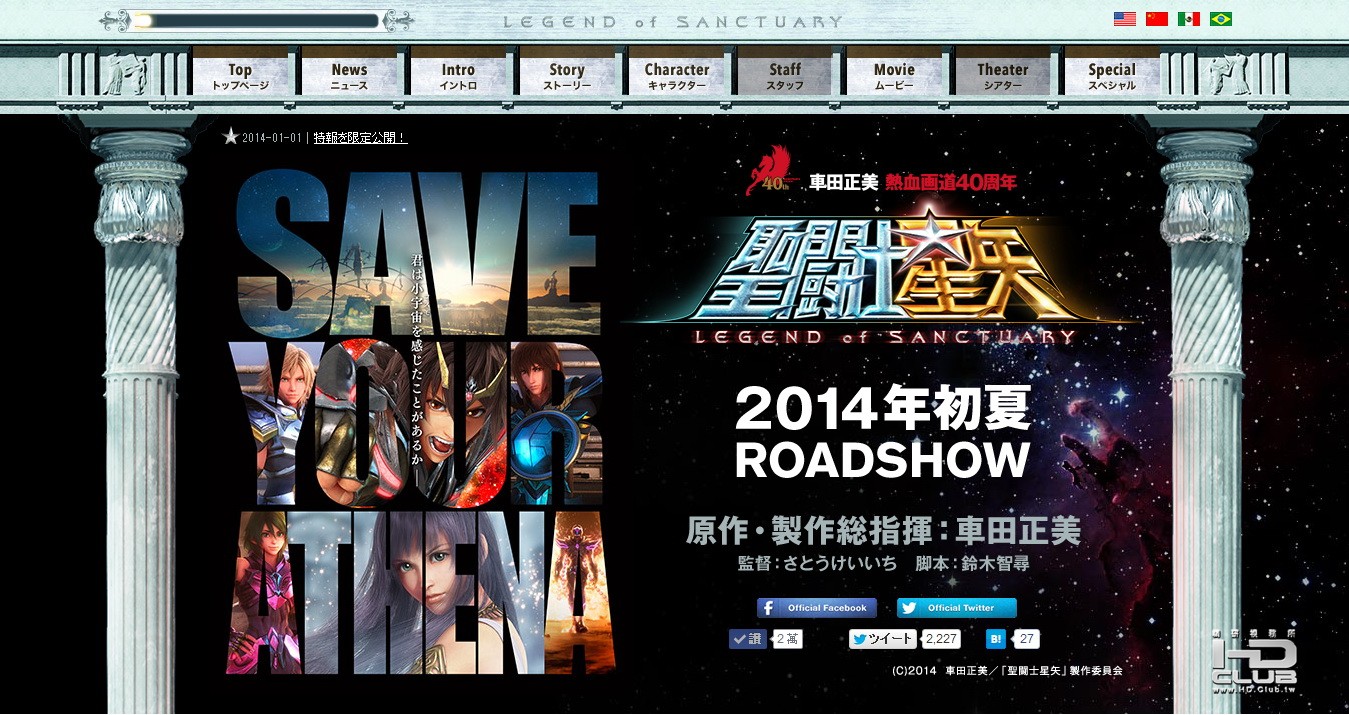
Task: Click the Facebook like count 2萬
Action: coord(788,639)
